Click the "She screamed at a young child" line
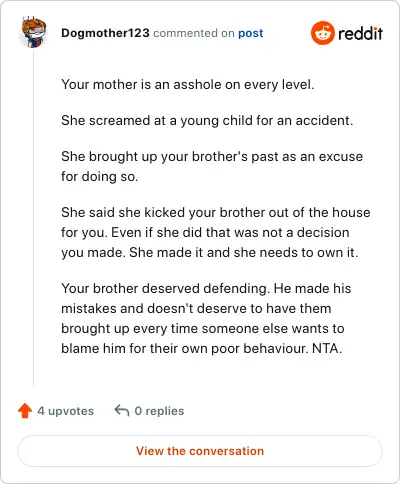 tap(207, 120)
